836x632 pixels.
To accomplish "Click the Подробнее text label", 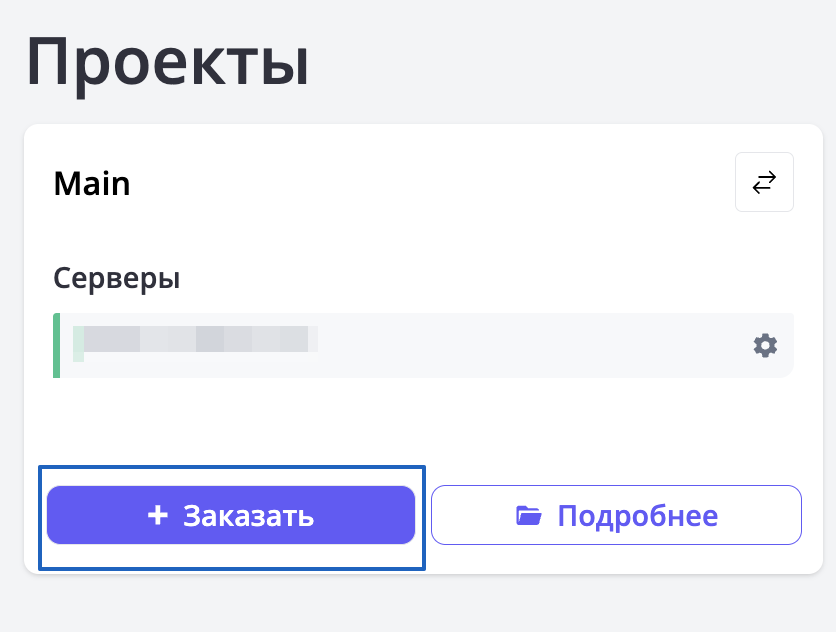I will pos(637,516).
